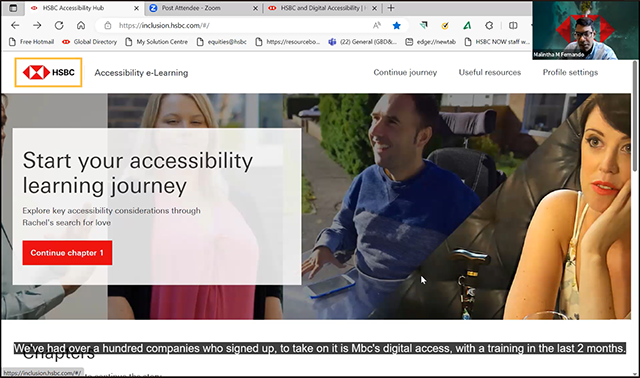Open the Global Directory bookmark
This screenshot has width=640, height=378.
pyautogui.click(x=89, y=42)
